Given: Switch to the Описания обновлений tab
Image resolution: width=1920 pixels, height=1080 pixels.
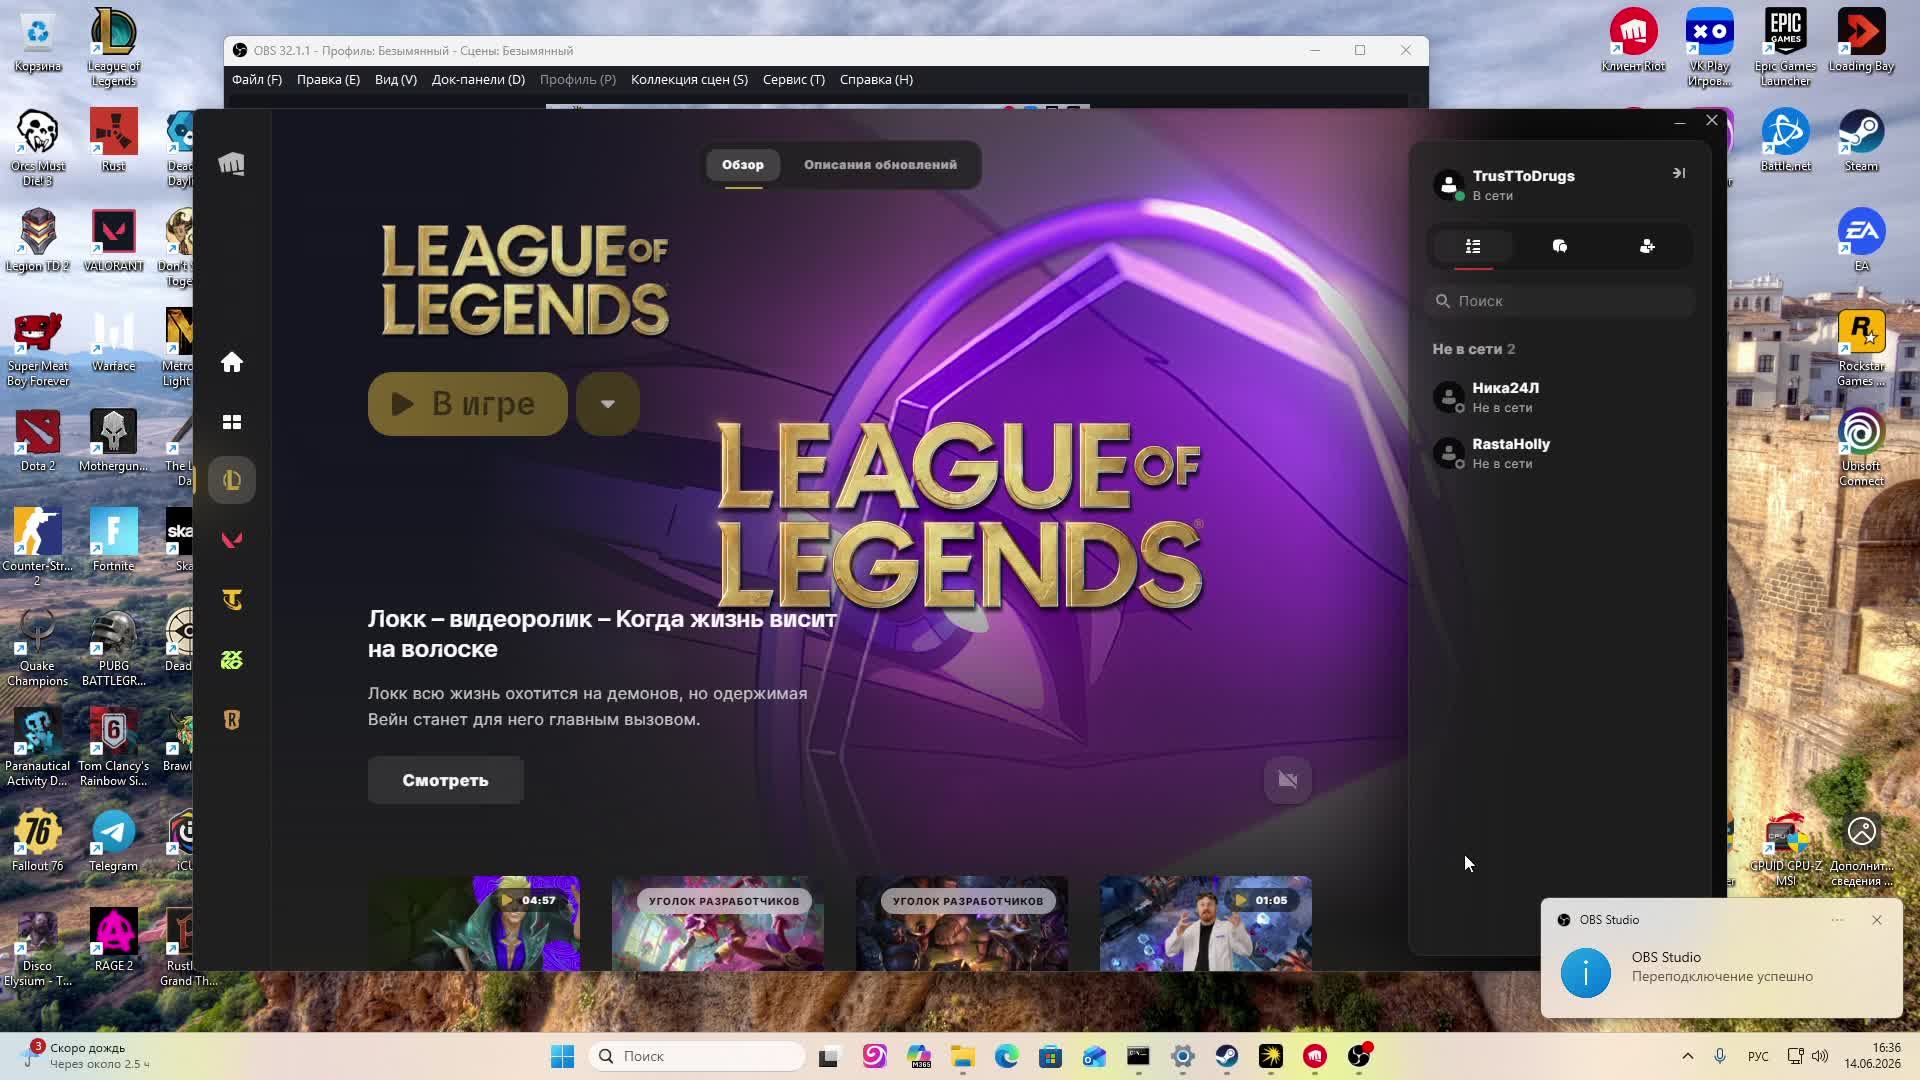Looking at the screenshot, I should 880,165.
